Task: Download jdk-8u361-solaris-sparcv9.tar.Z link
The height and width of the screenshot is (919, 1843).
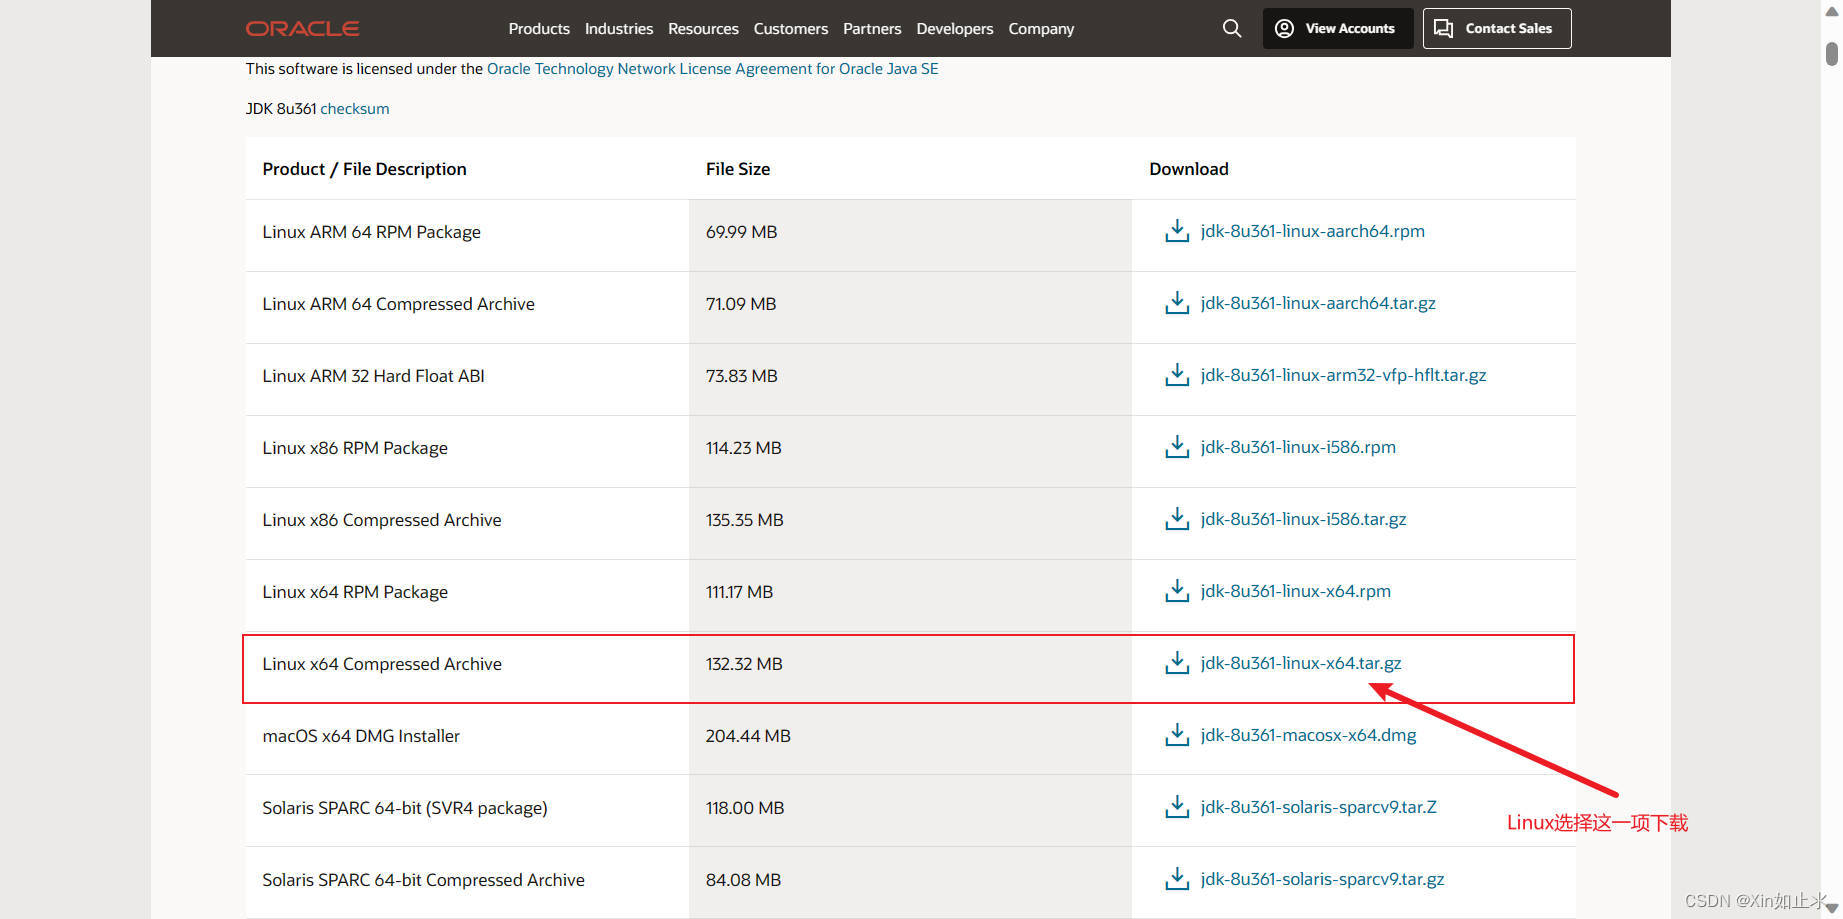Action: [x=1318, y=807]
